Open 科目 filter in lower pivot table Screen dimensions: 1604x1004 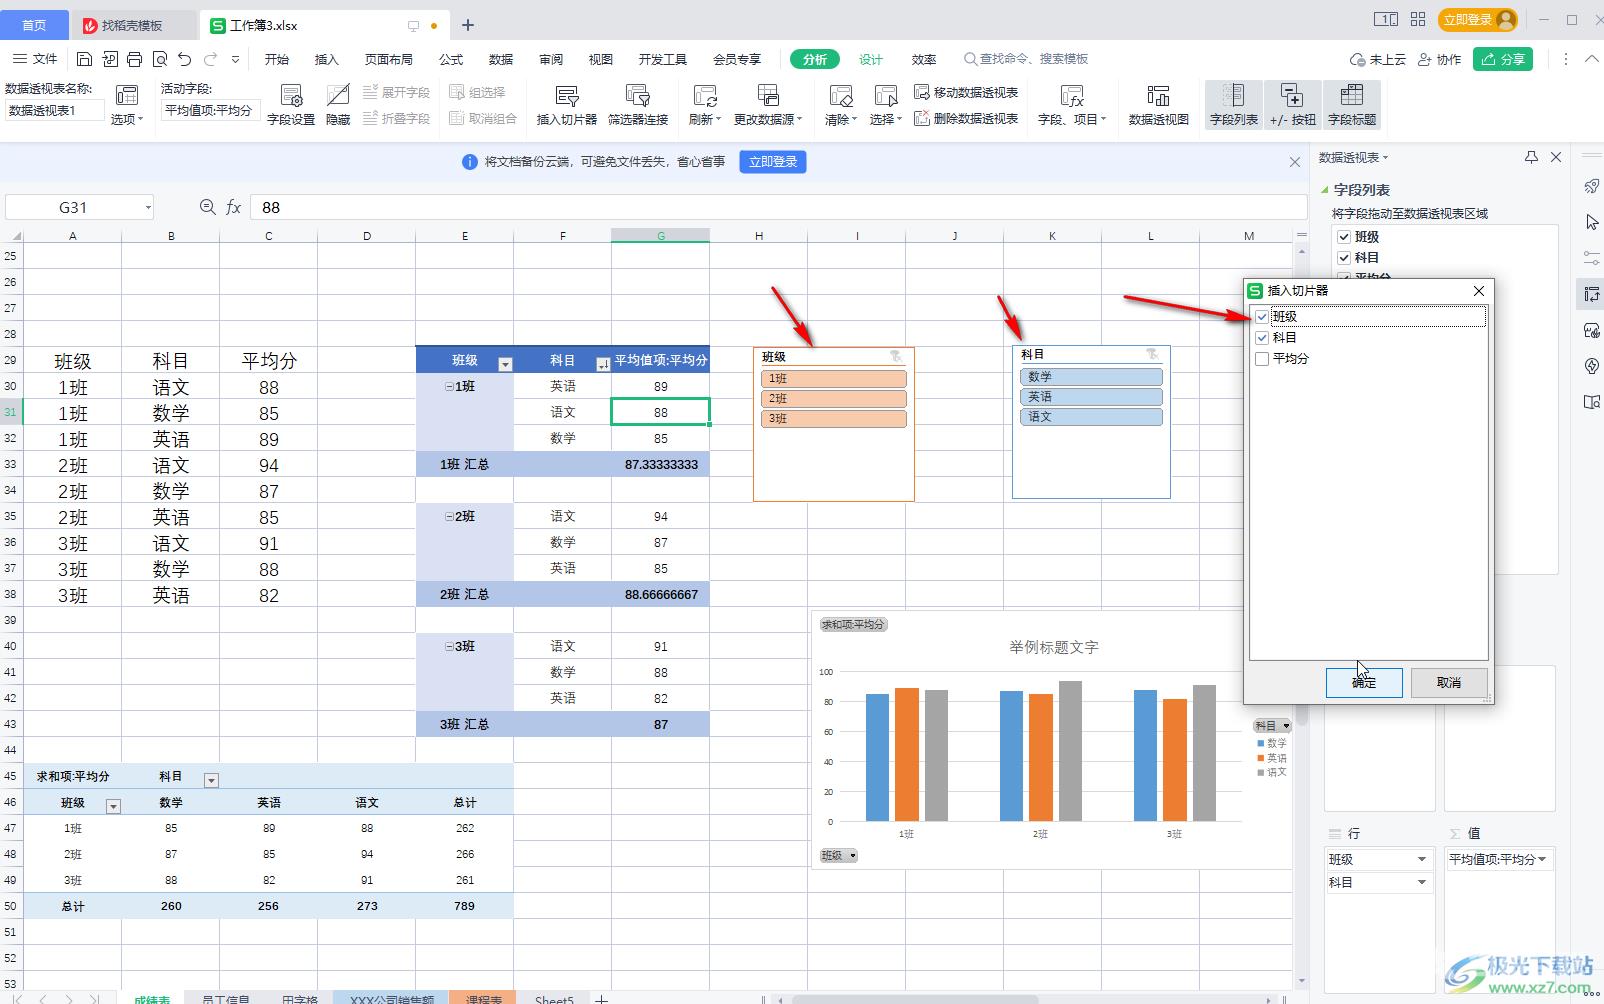coord(211,780)
